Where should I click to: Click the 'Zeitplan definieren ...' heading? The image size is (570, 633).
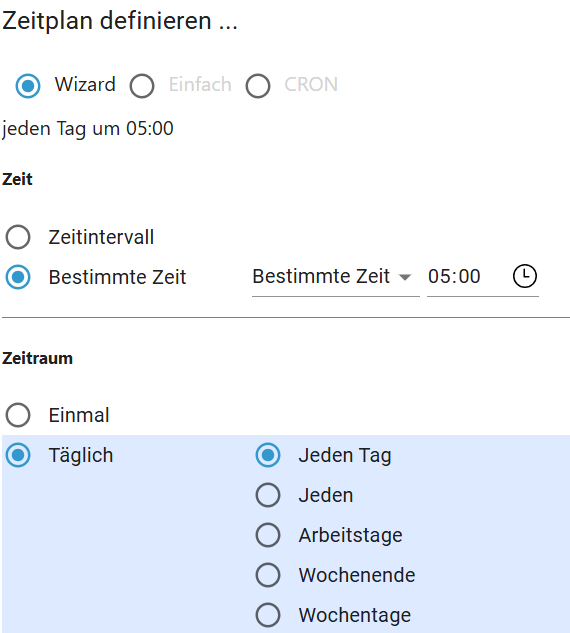[120, 21]
